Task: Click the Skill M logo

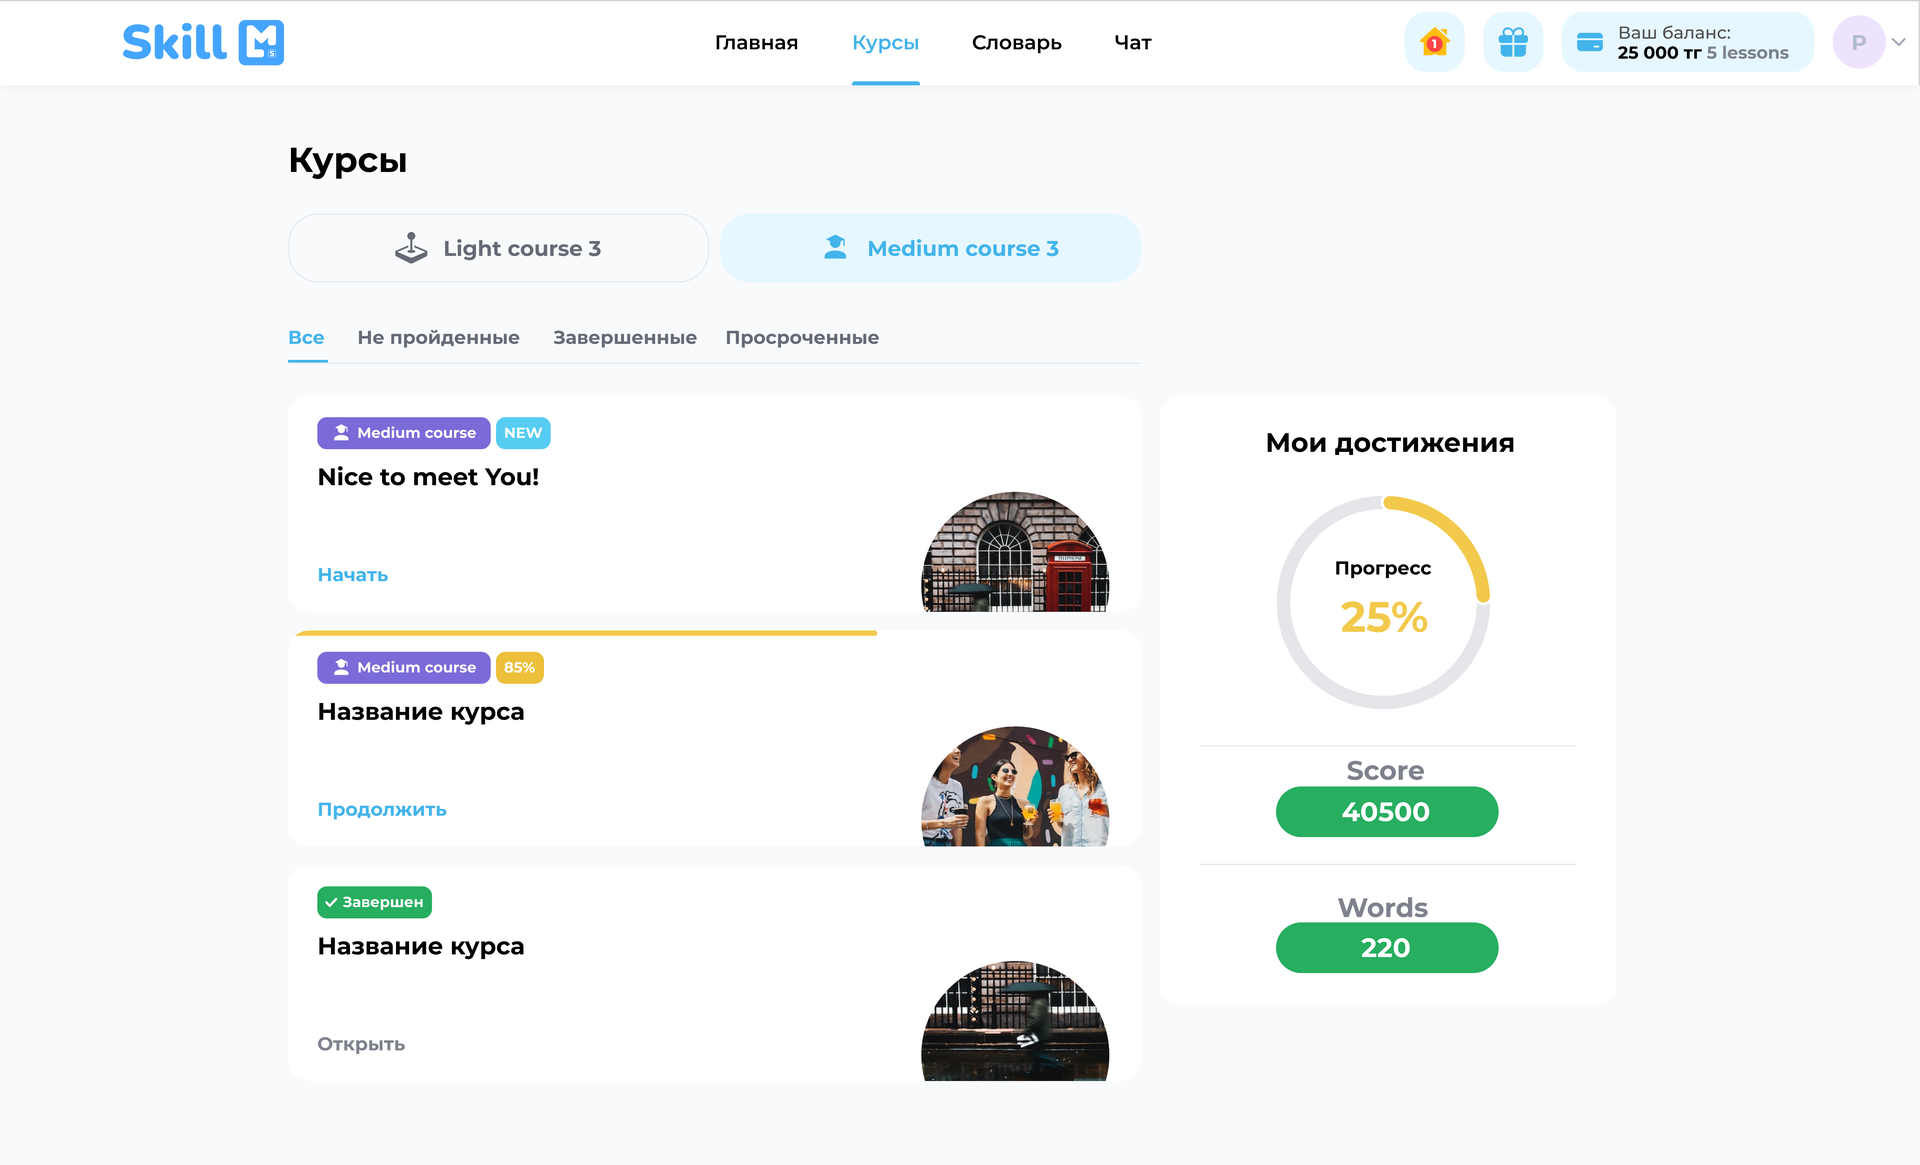Action: coord(203,43)
